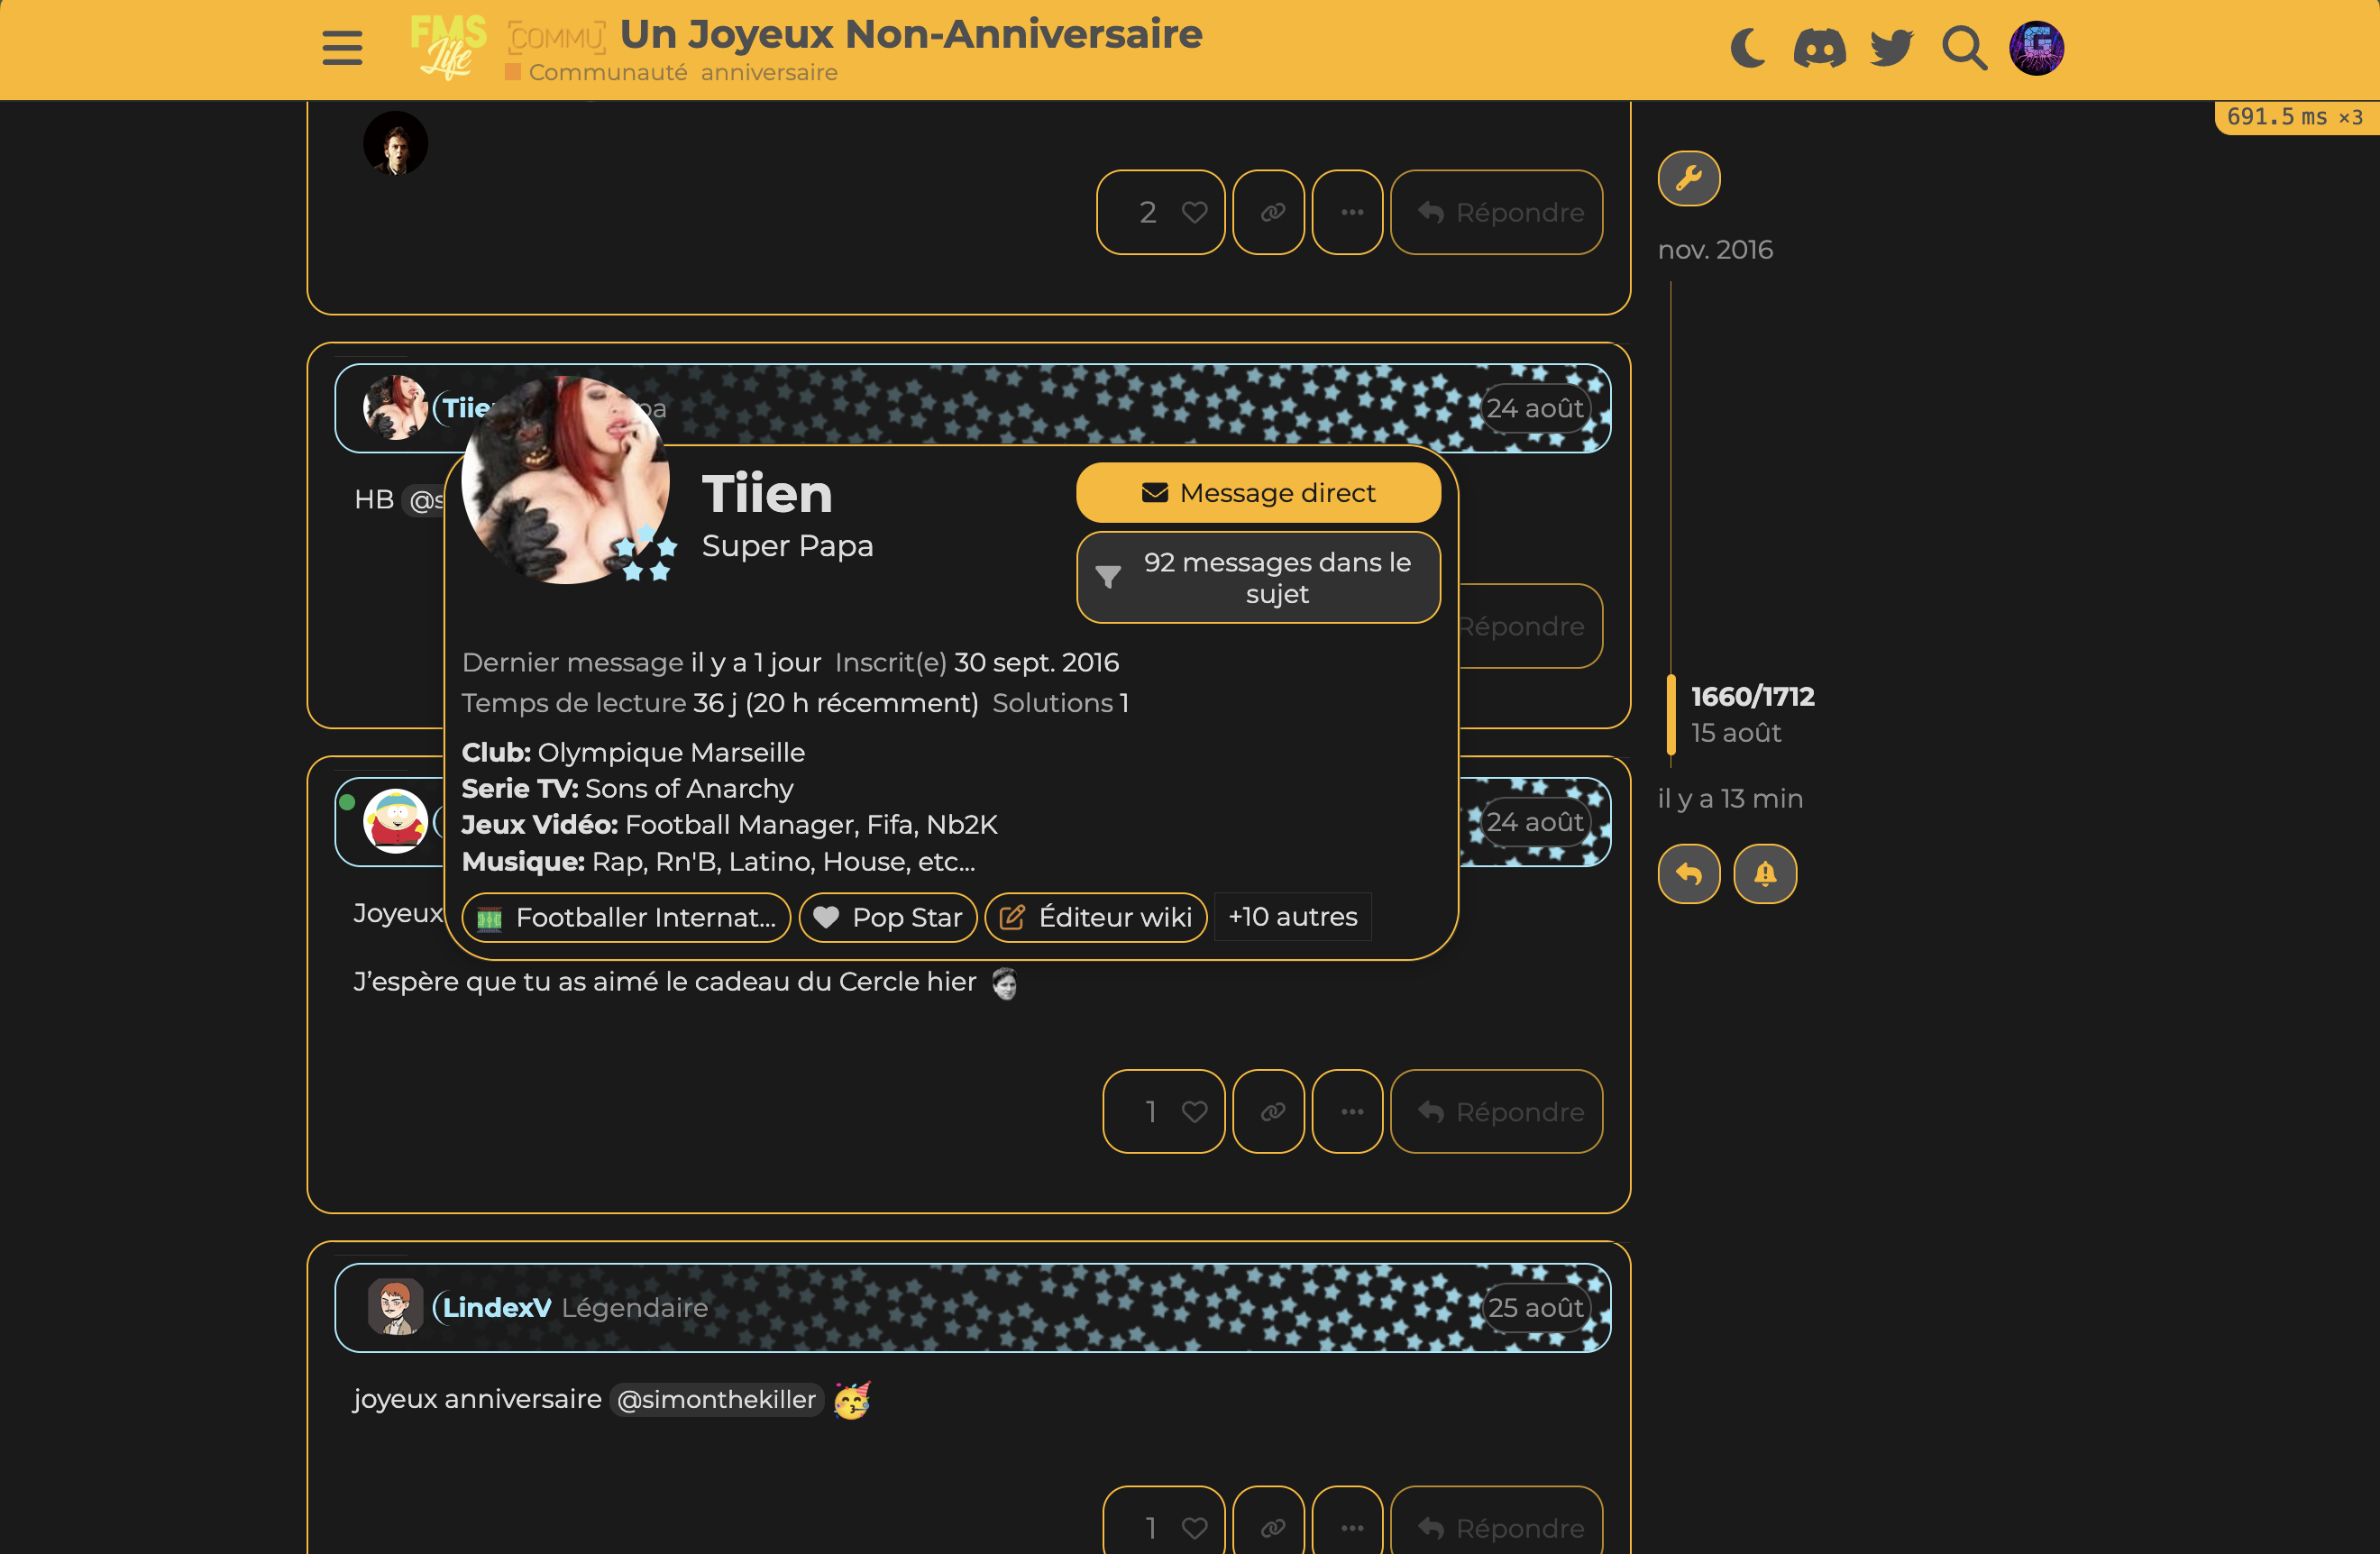Open the anniversaire tag
Viewport: 2380px width, 1554px height.
pos(768,72)
